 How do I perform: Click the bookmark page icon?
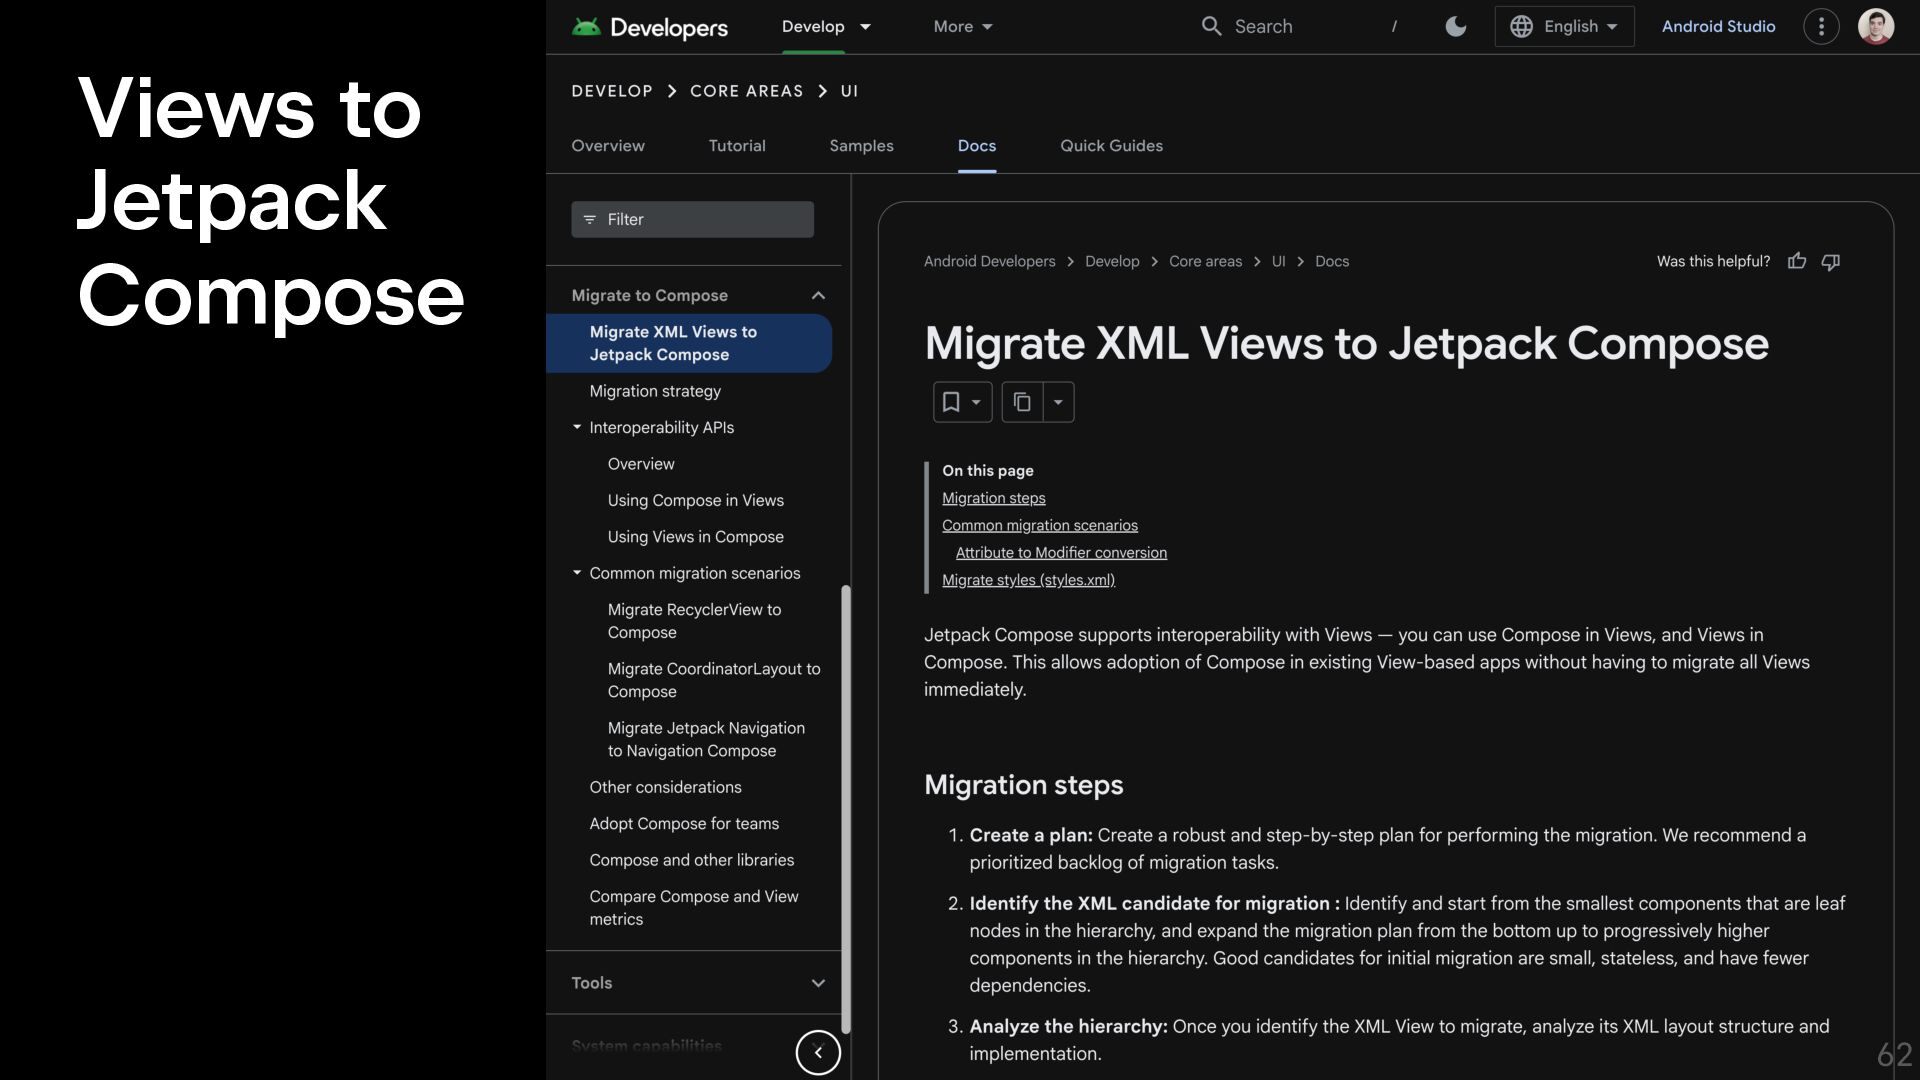point(951,402)
